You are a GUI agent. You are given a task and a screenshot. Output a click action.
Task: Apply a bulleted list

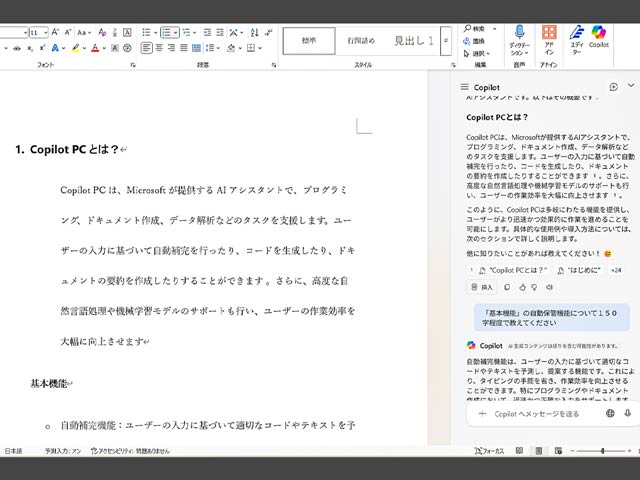[x=146, y=32]
